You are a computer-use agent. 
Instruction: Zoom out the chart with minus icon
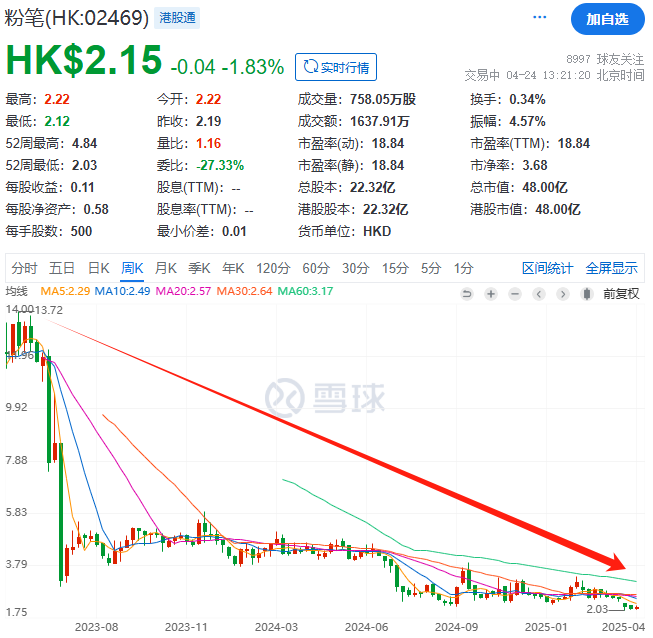tap(515, 293)
